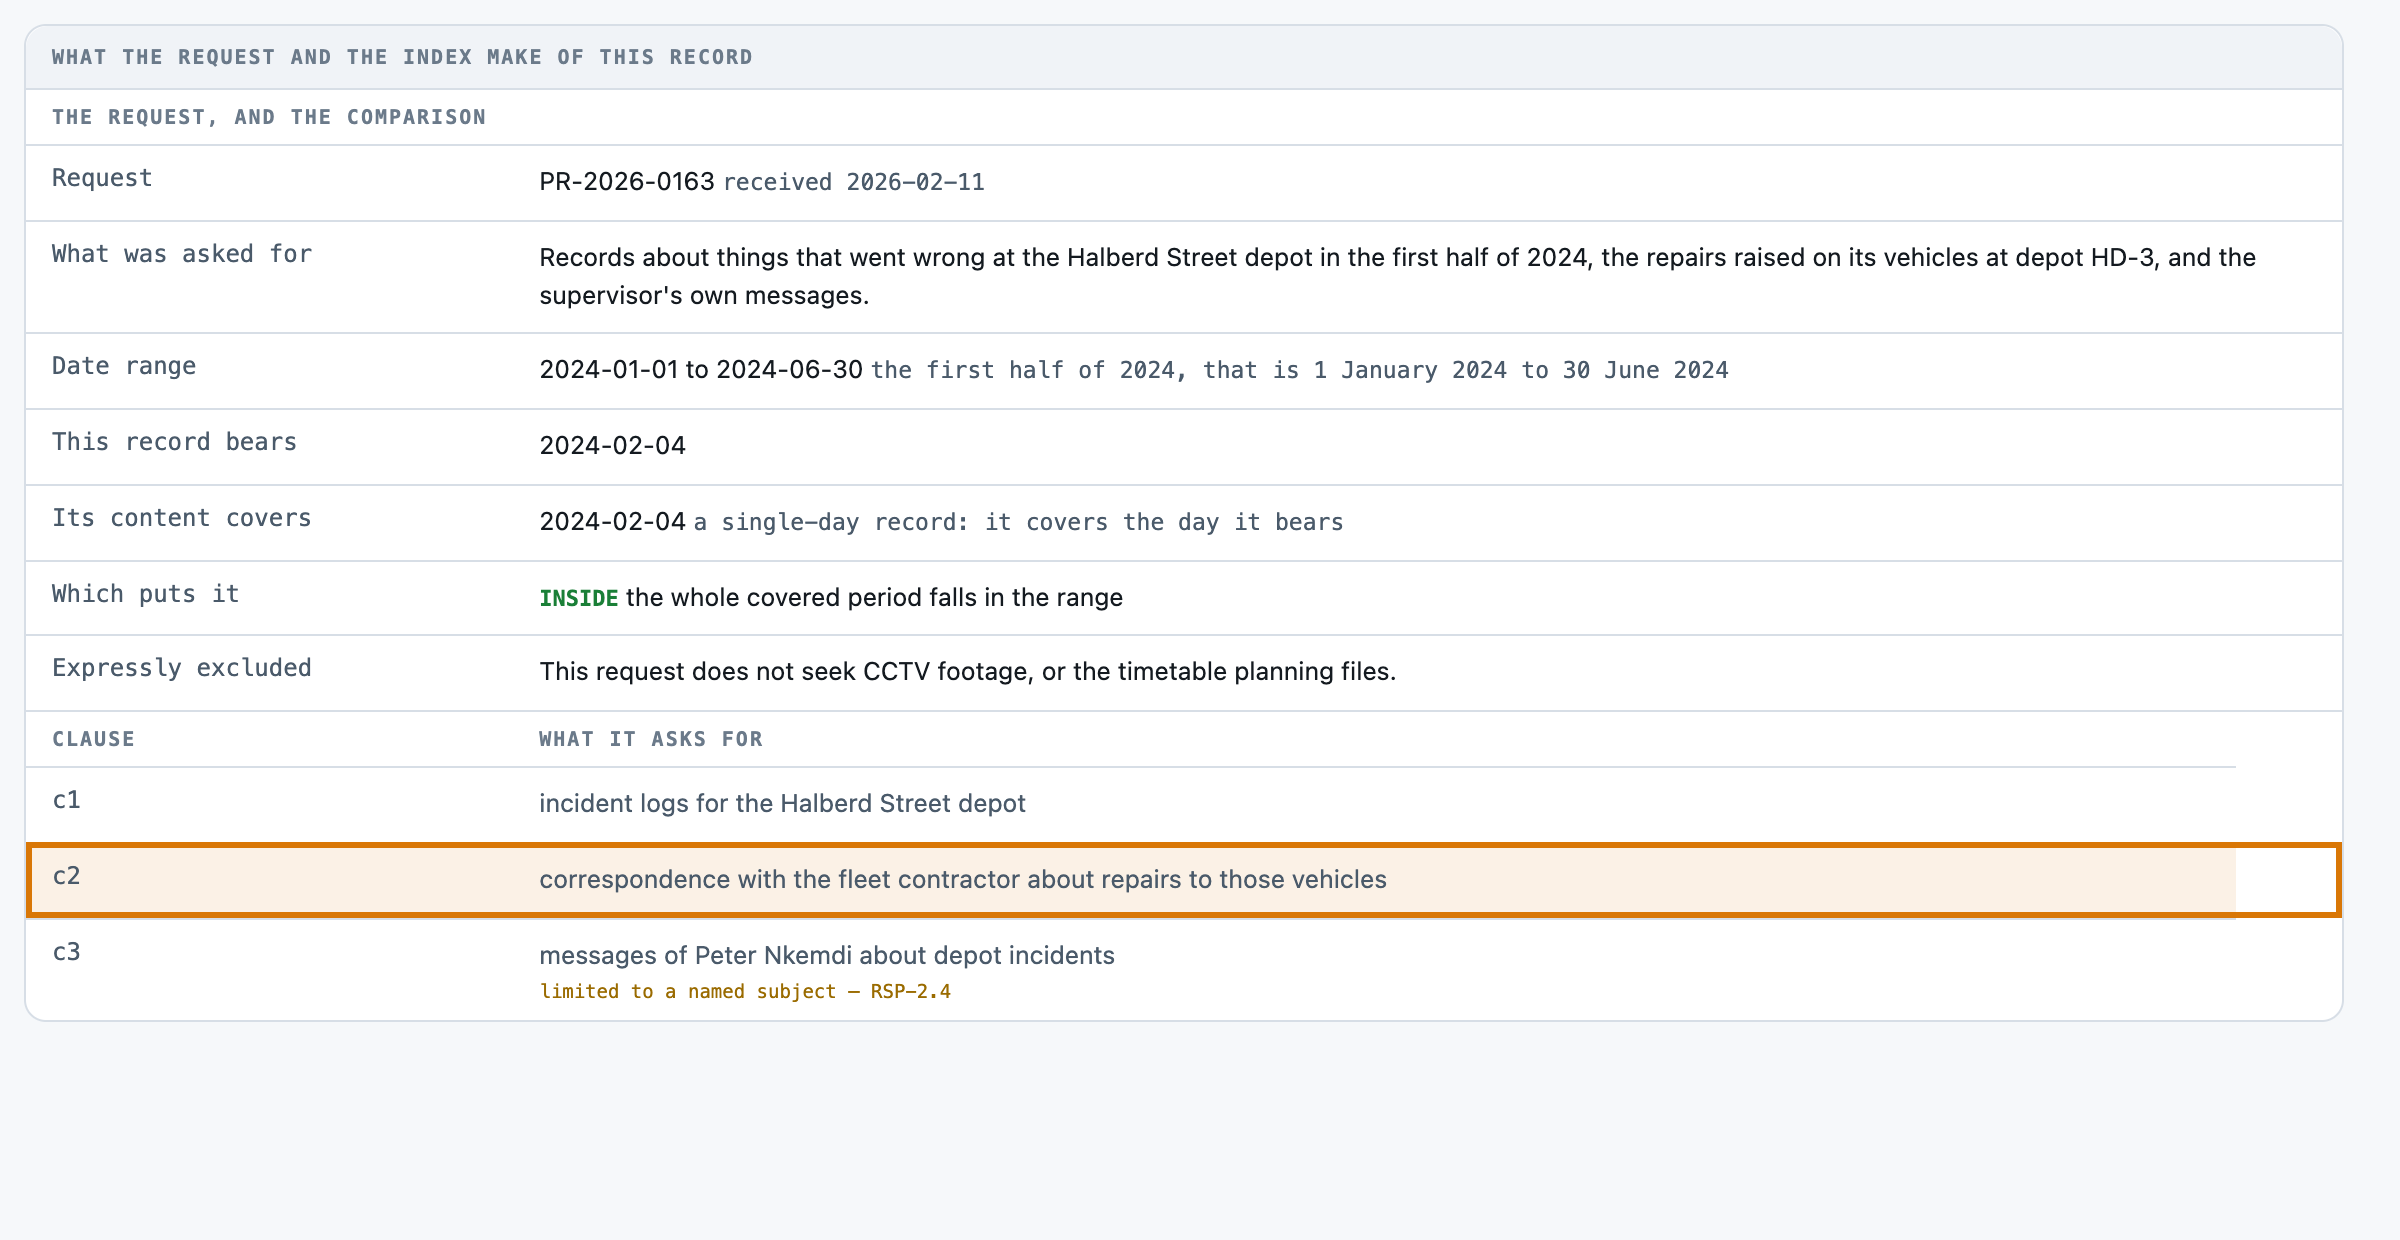Click the 'This record bears' date 2024-02-04
Viewport: 2400px width, 1240px height.
point(613,445)
